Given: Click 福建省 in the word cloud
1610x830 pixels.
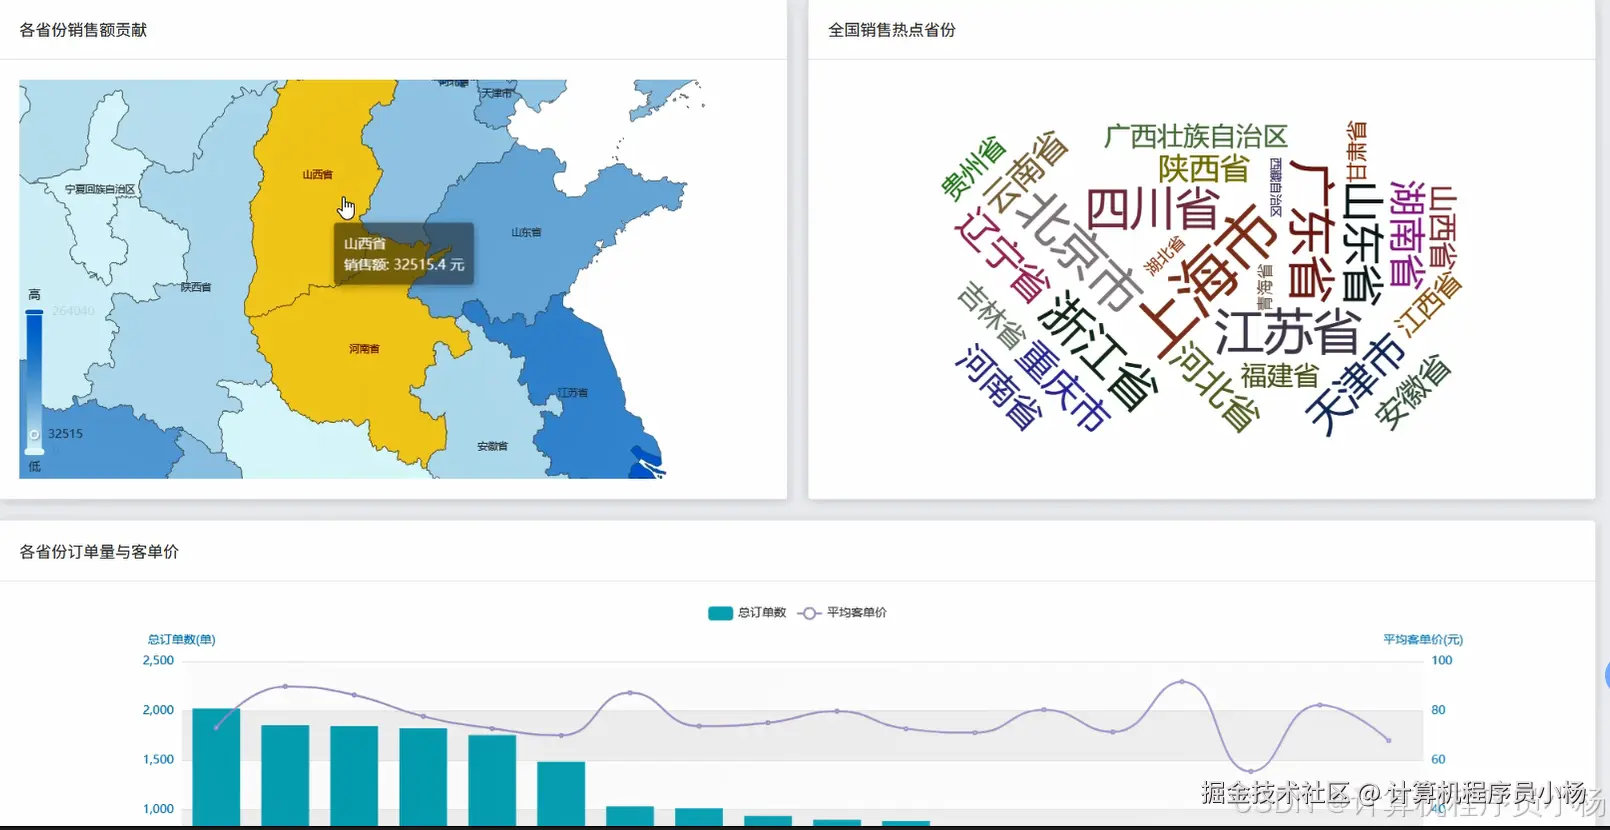Looking at the screenshot, I should 1280,376.
